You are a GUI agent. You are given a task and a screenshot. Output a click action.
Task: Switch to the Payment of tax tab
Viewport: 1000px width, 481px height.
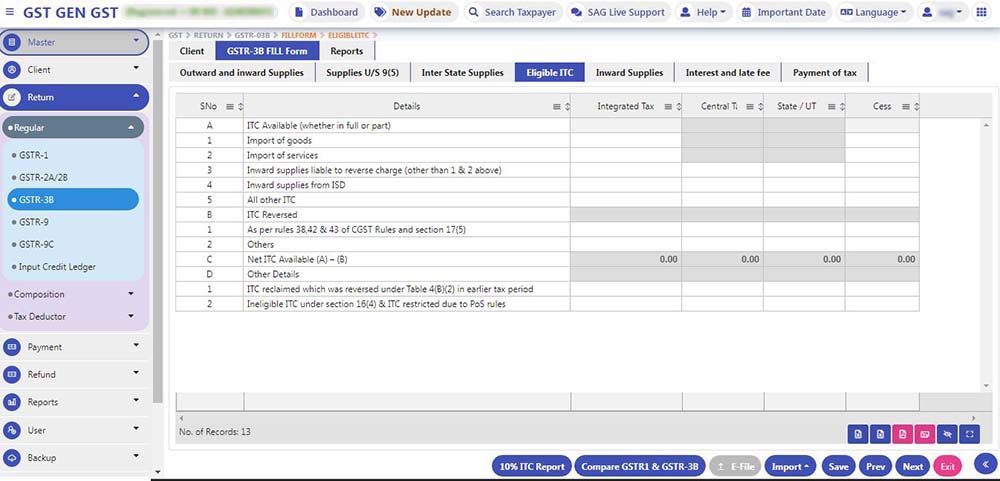click(824, 73)
